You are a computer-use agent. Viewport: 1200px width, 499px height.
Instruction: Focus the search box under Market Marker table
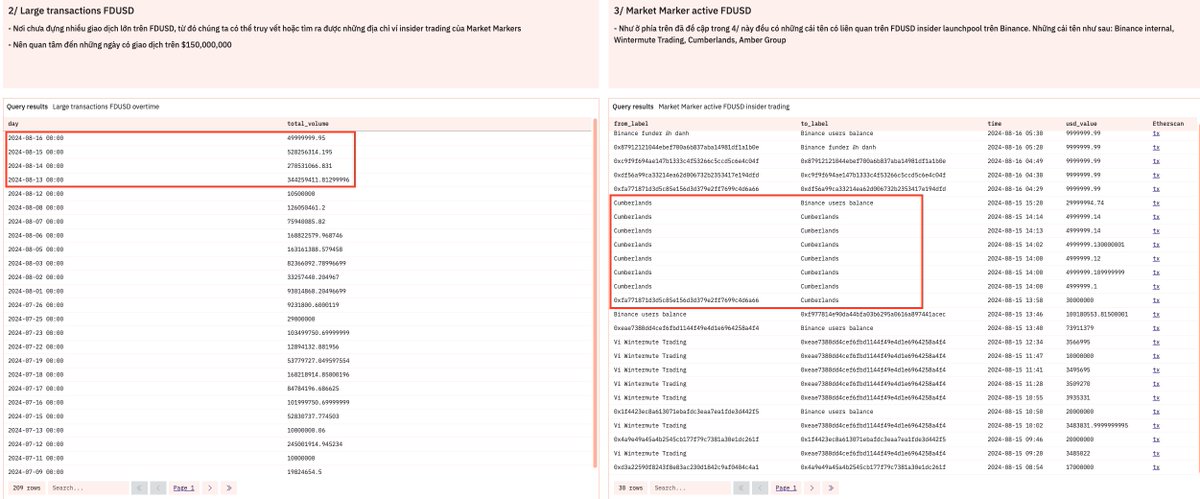point(689,488)
